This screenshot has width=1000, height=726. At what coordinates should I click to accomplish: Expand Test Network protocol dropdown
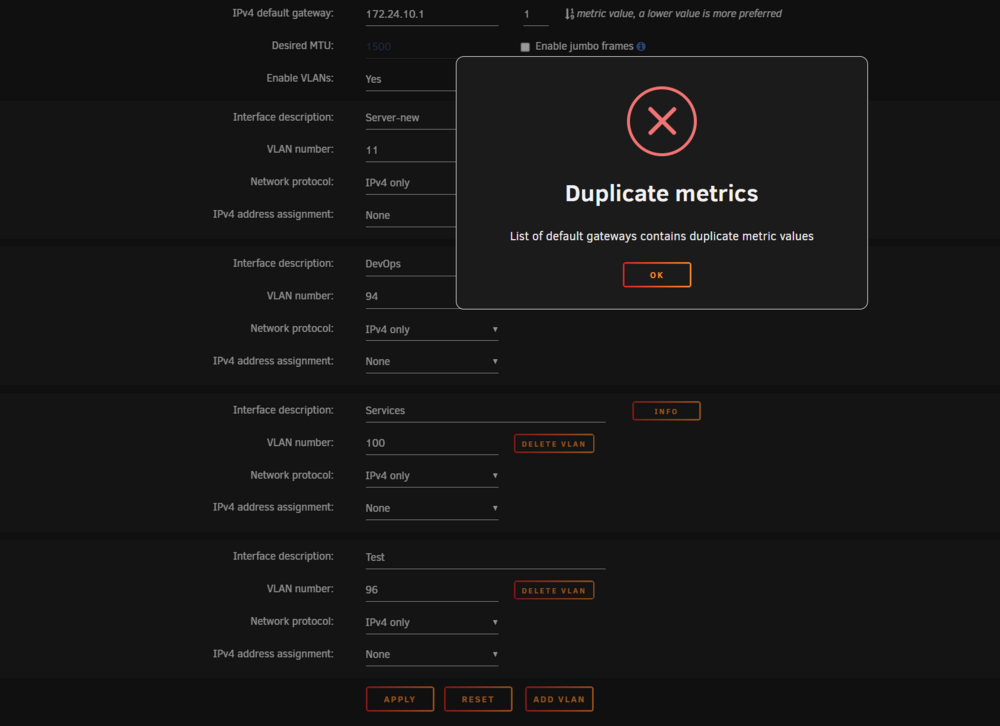click(432, 622)
